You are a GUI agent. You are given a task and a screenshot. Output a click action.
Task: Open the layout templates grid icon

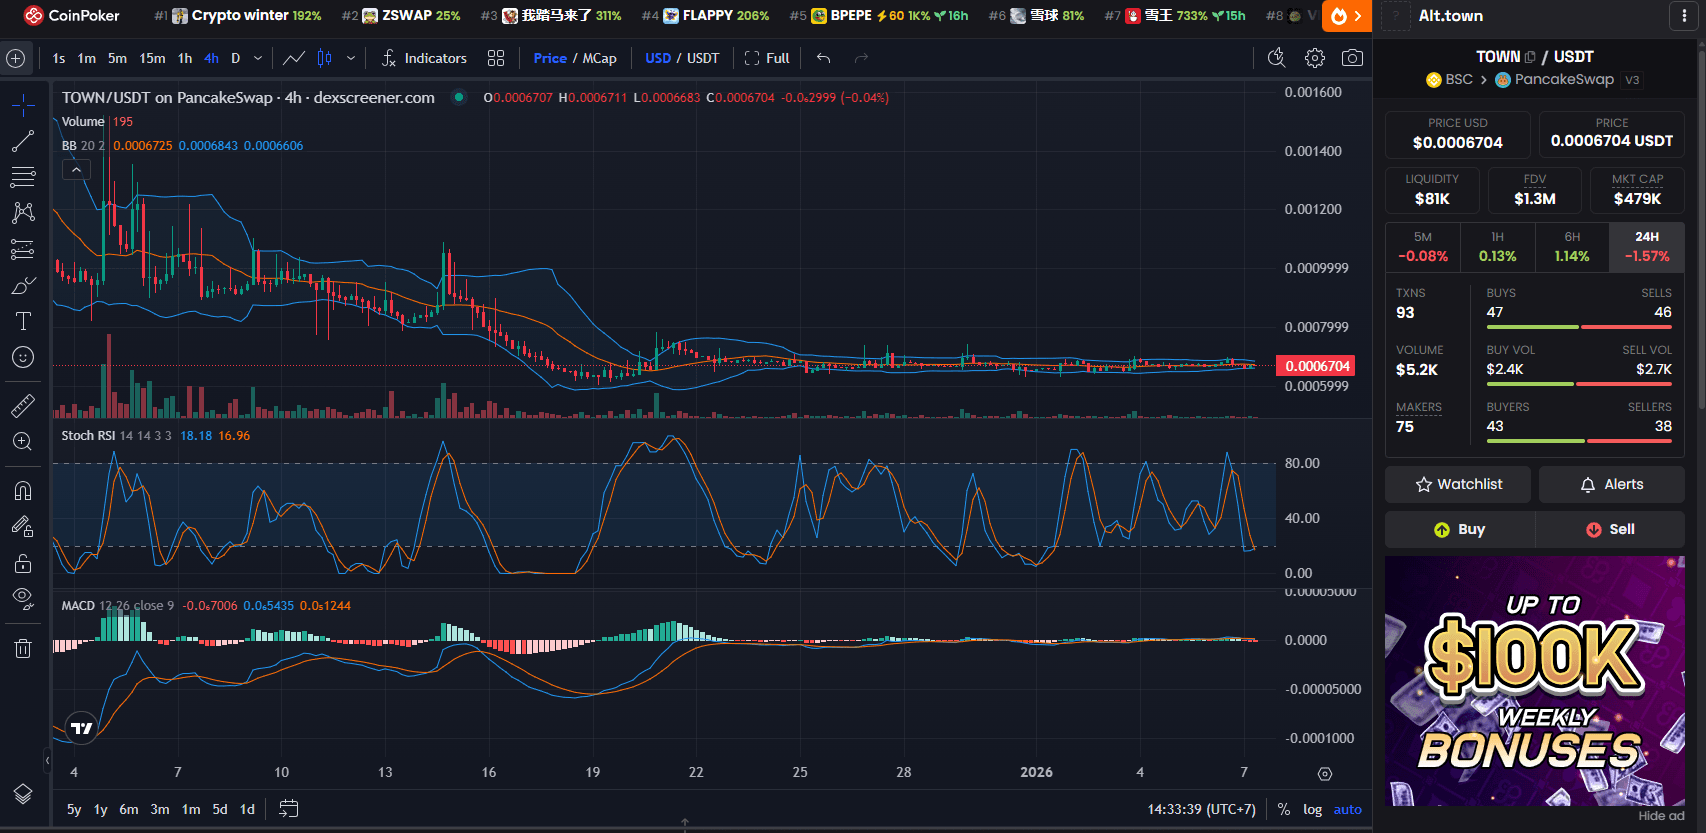496,58
